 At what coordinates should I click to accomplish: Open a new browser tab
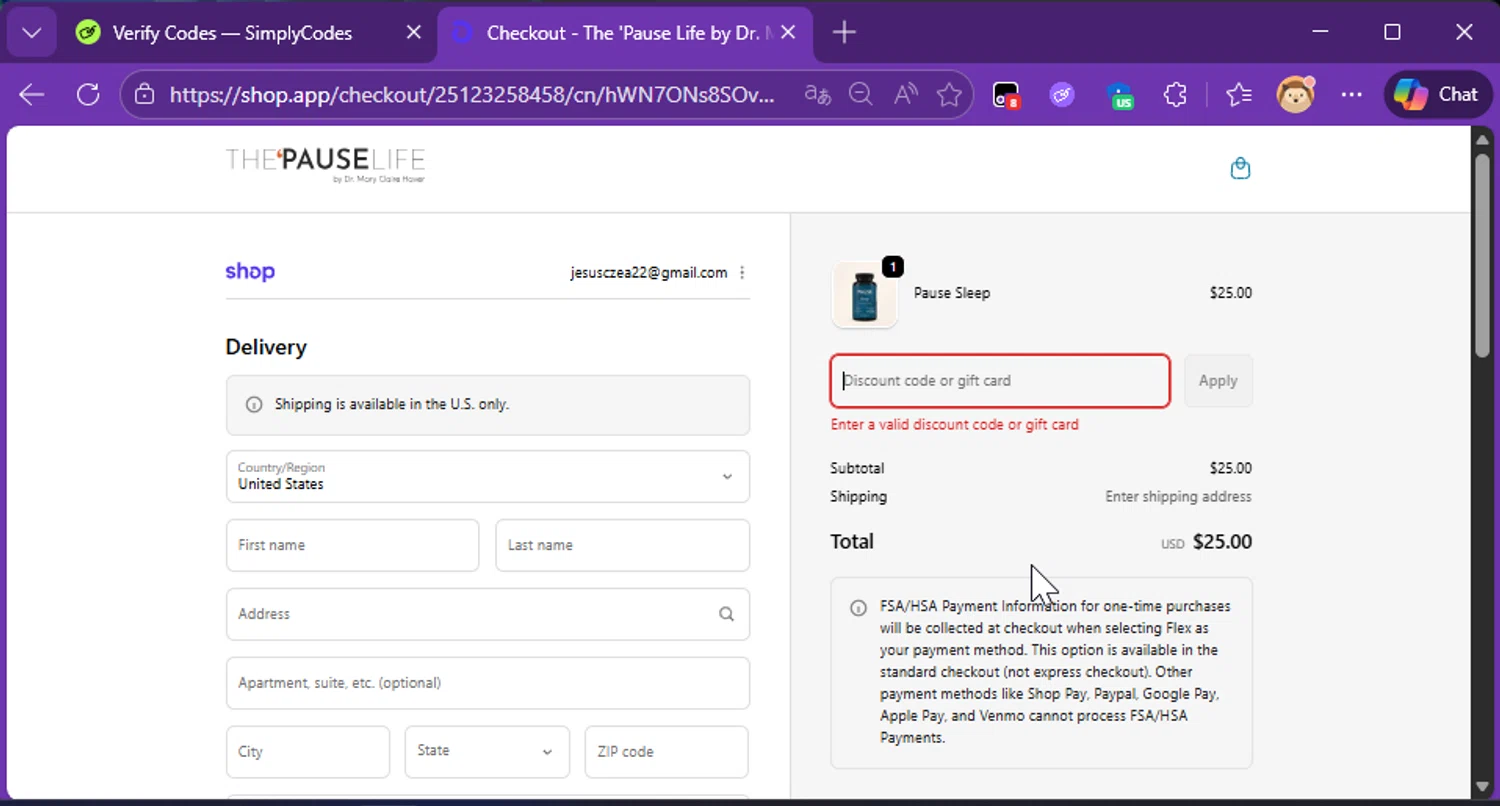844,33
